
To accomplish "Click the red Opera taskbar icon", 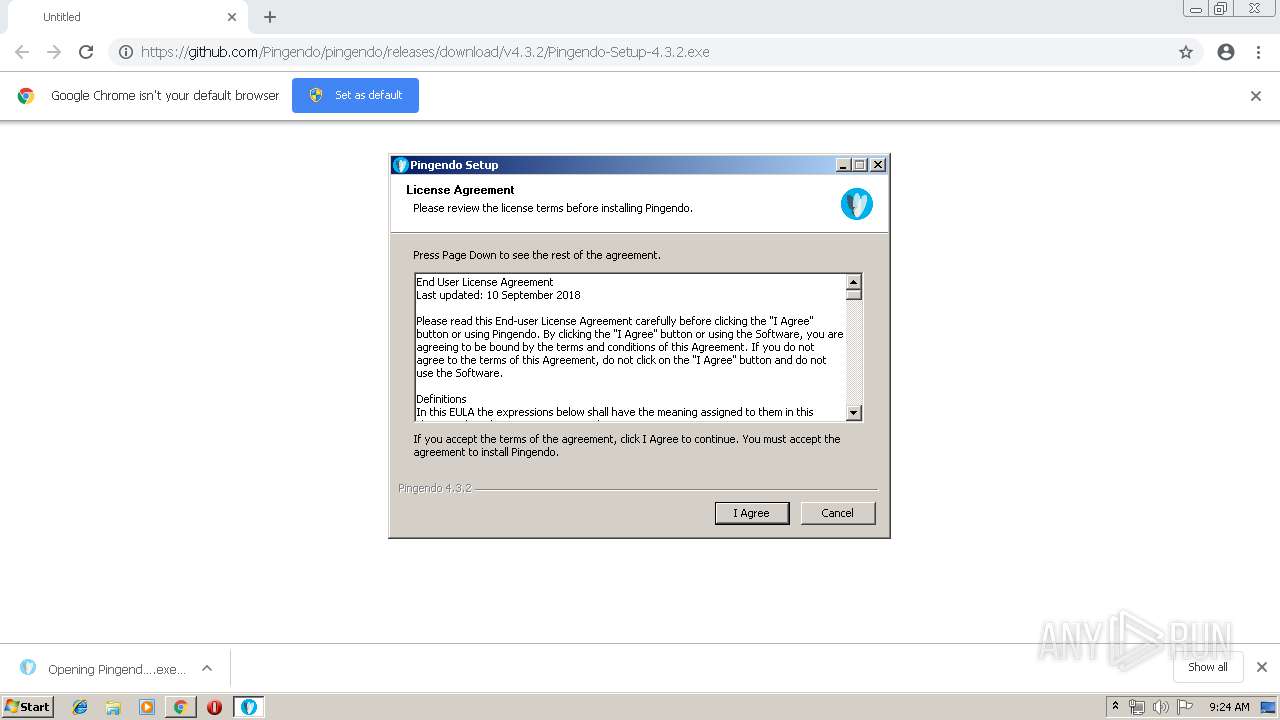I will [214, 707].
